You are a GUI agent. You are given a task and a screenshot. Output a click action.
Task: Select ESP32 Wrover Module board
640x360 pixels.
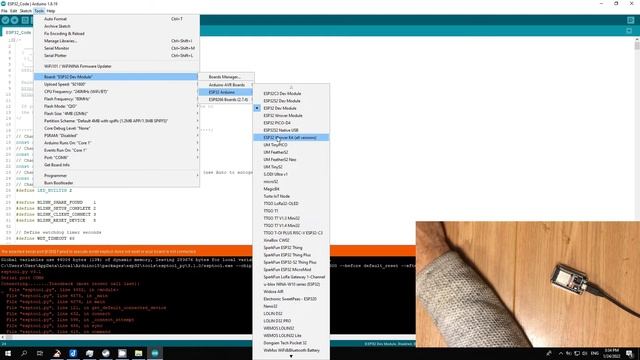click(x=291, y=116)
